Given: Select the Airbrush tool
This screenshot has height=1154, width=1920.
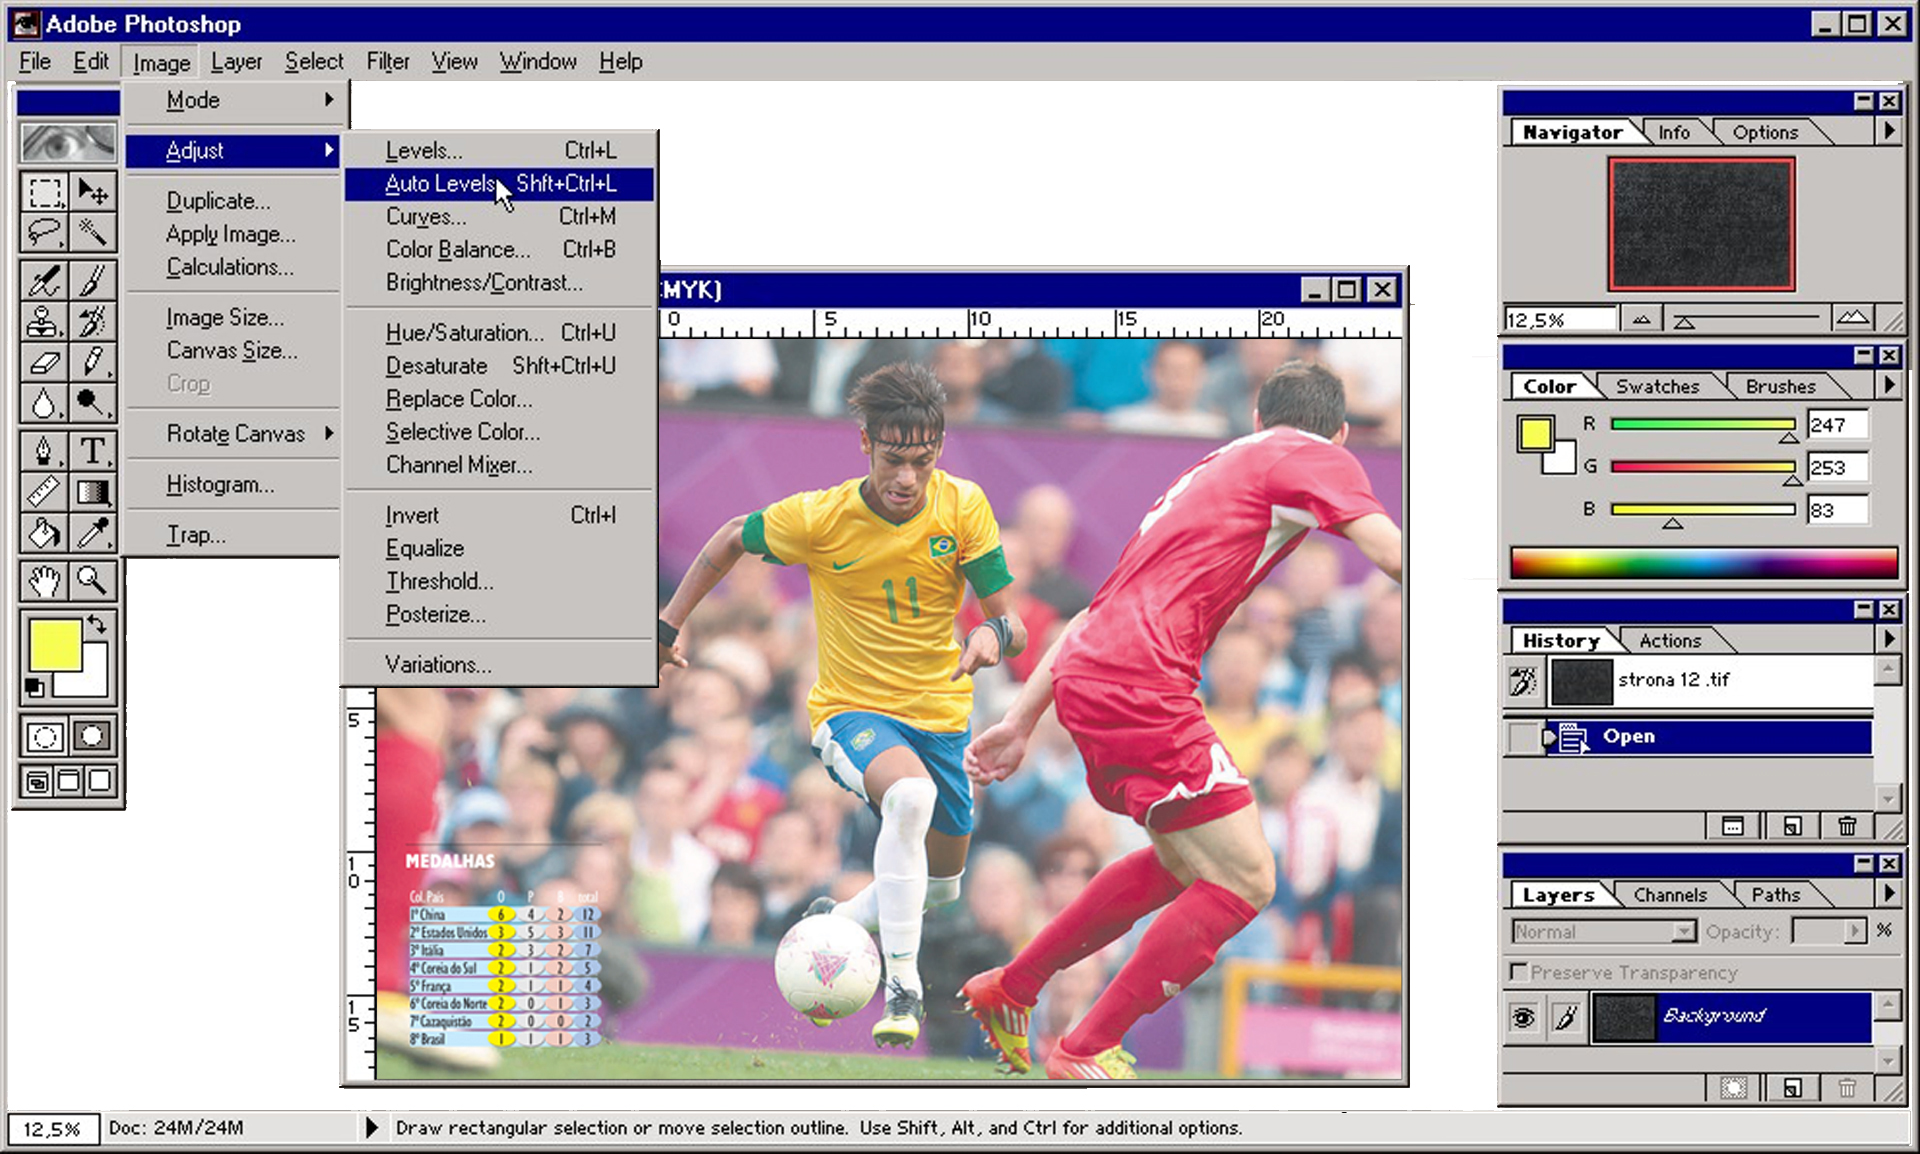Looking at the screenshot, I should click(45, 280).
